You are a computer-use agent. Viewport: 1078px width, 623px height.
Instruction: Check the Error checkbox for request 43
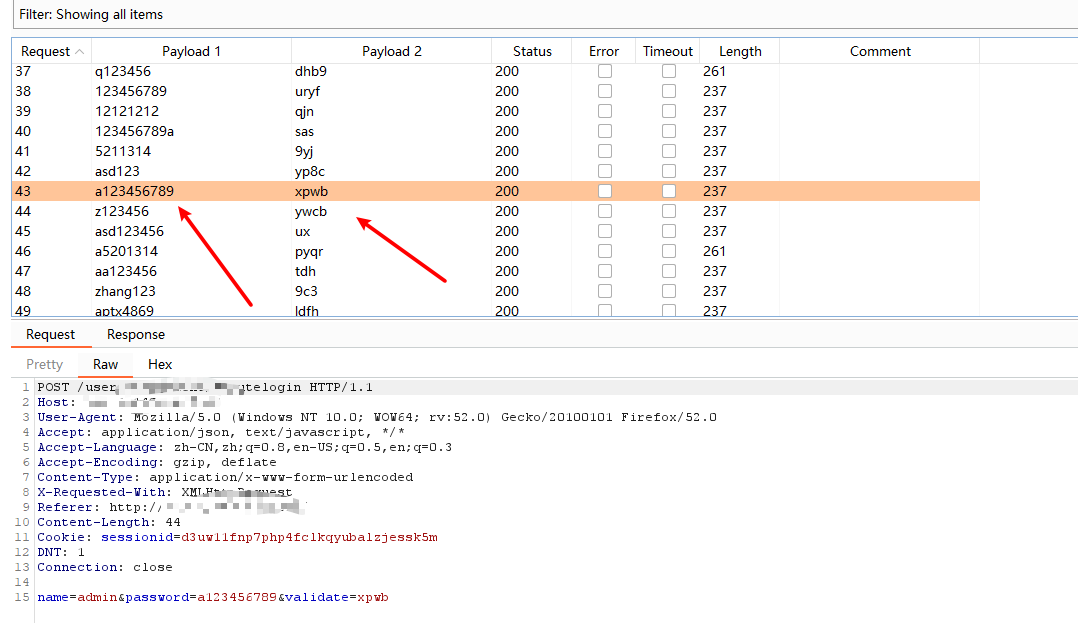[604, 191]
